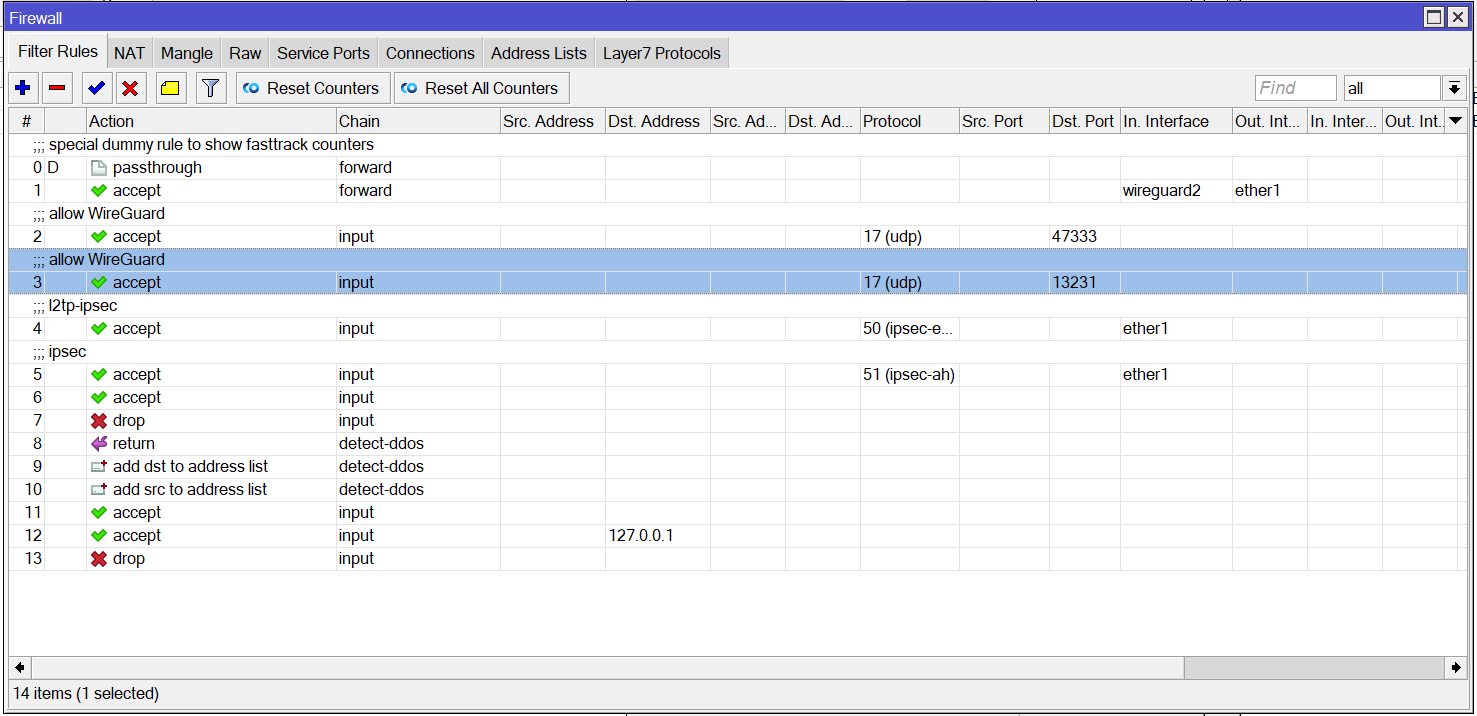Click the green accept check in rule 2
This screenshot has width=1477, height=716.
click(x=99, y=237)
